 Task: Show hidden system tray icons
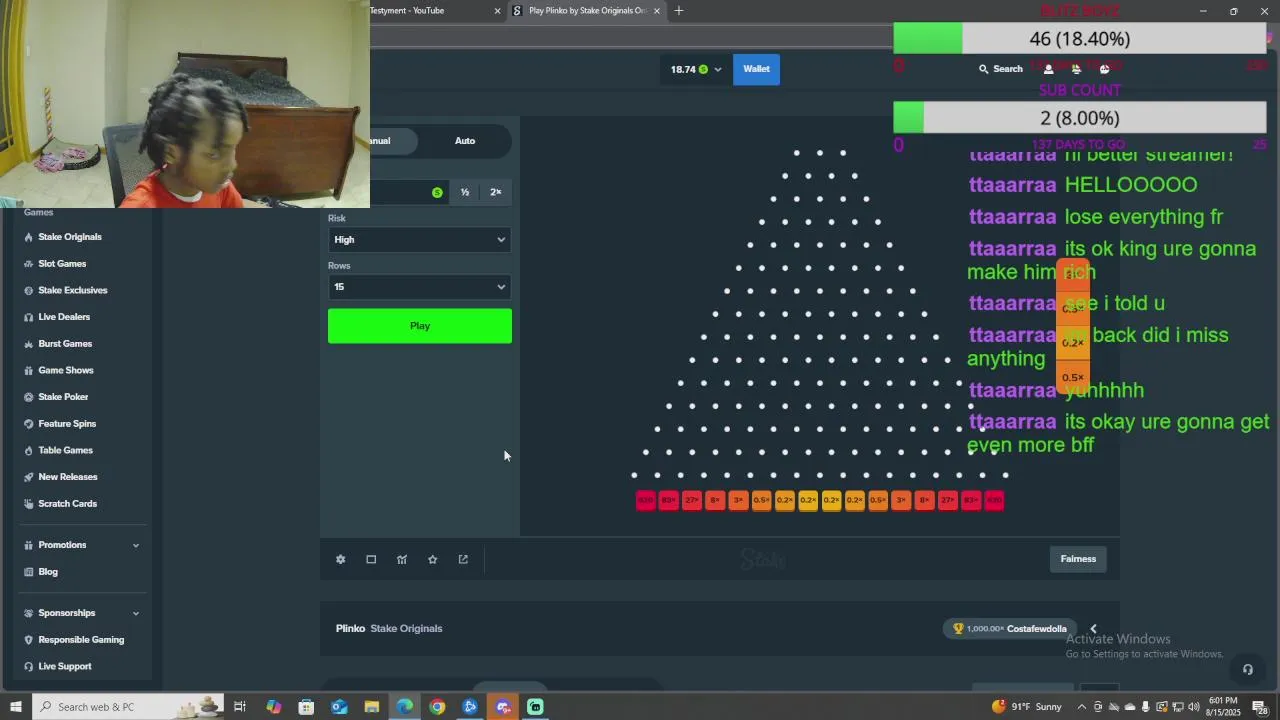[x=1081, y=707]
